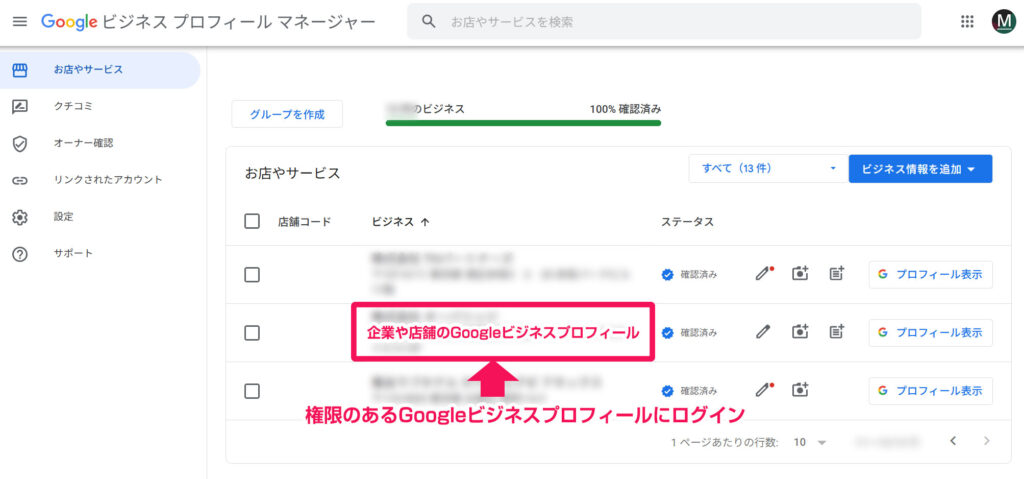This screenshot has height=479, width=1024.
Task: Click the green verification progress bar
Action: [523, 124]
